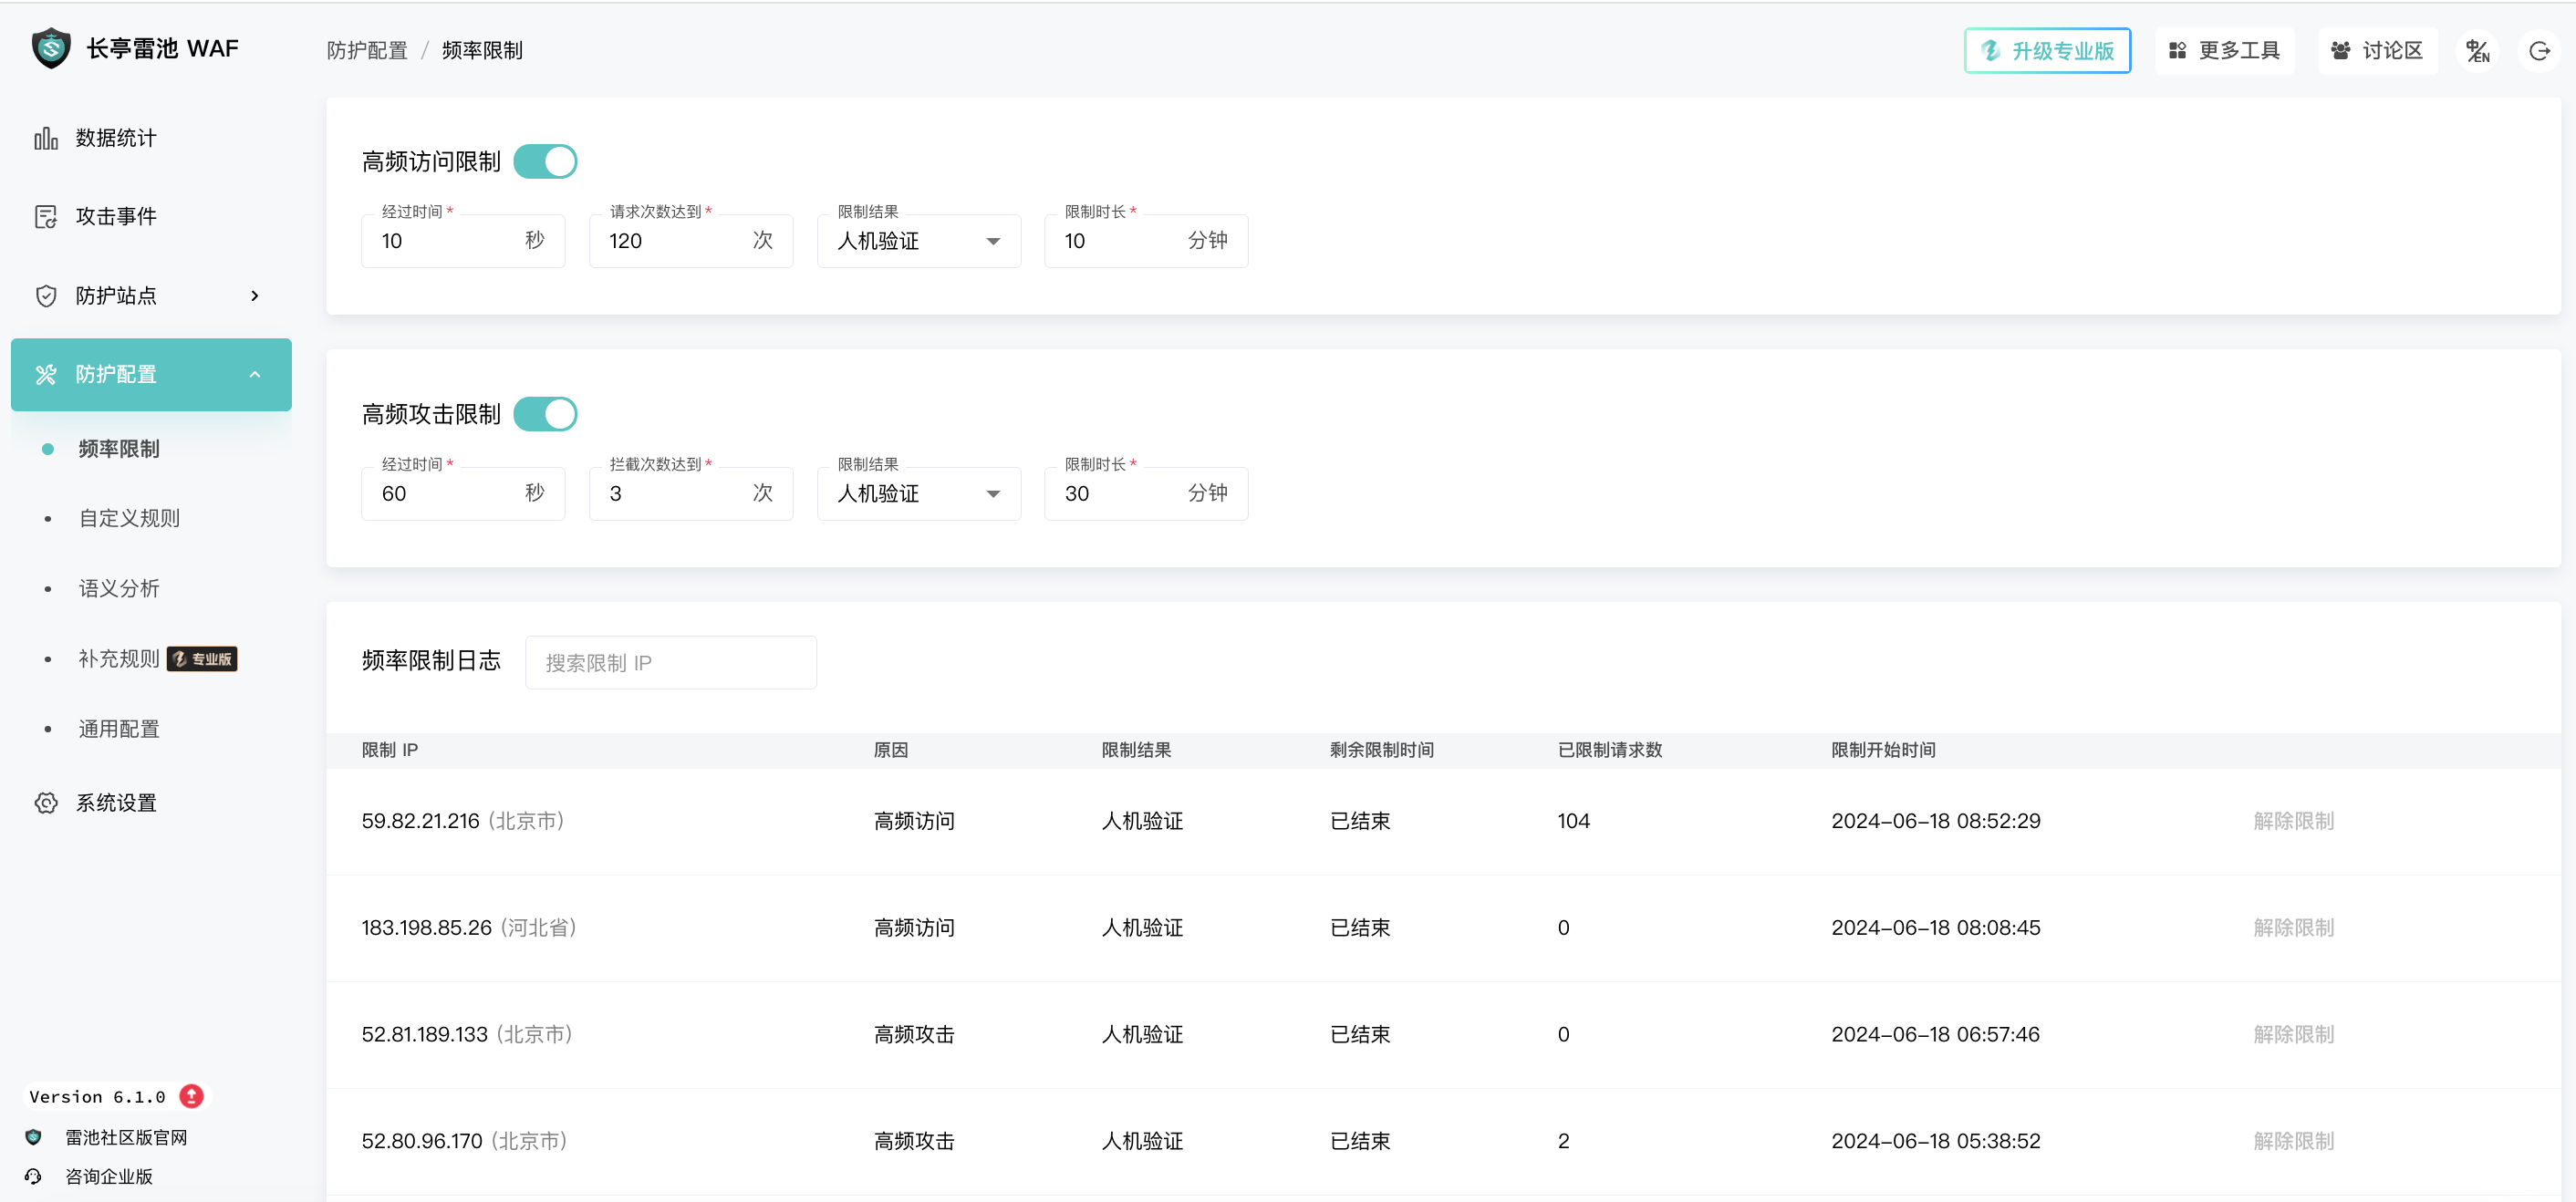Focus the 请求次数达到 field
2576x1202 pixels.
point(691,241)
